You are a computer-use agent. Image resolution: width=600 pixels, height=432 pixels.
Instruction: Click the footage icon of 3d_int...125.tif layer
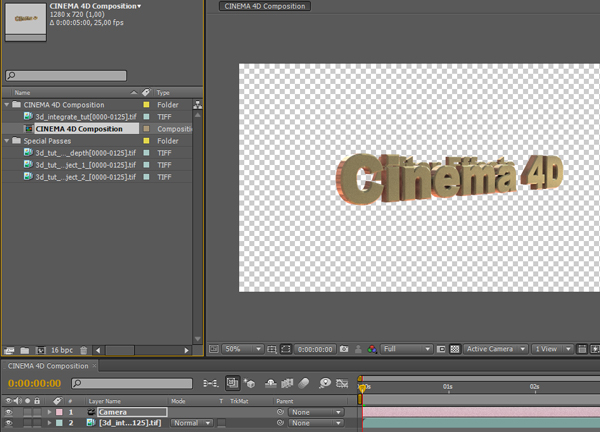pos(91,423)
